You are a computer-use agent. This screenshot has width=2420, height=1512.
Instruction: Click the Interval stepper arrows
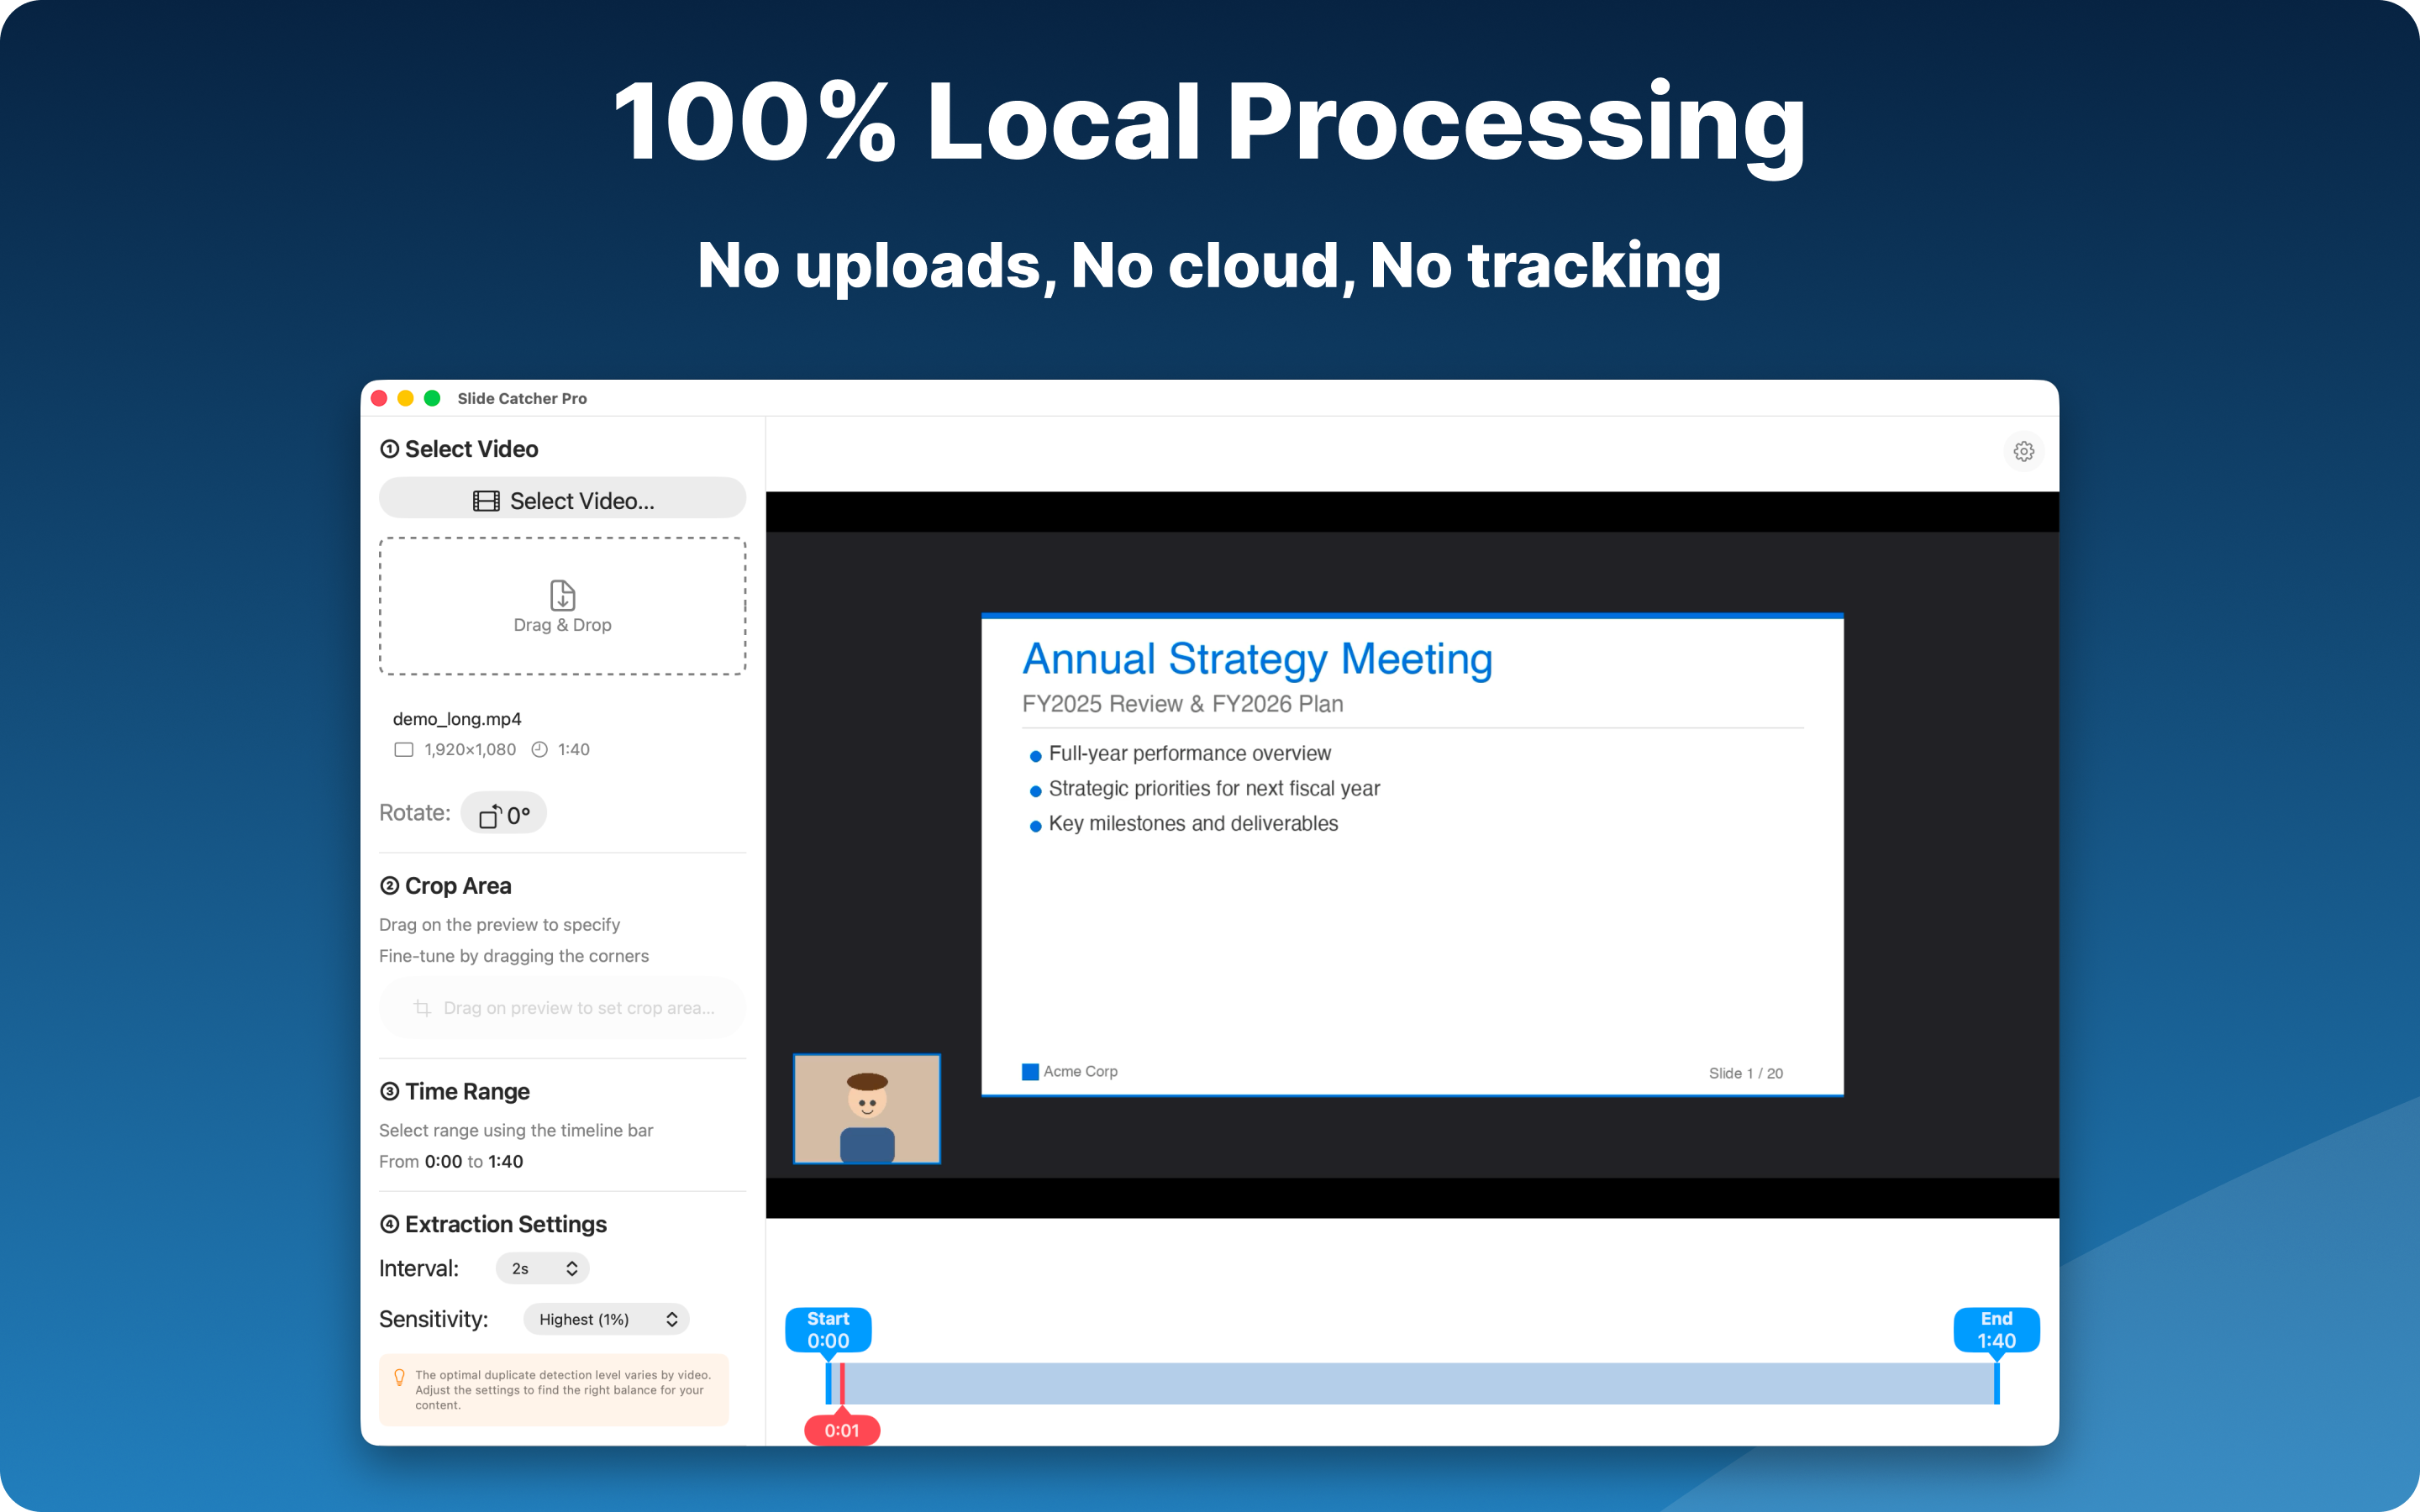(572, 1267)
